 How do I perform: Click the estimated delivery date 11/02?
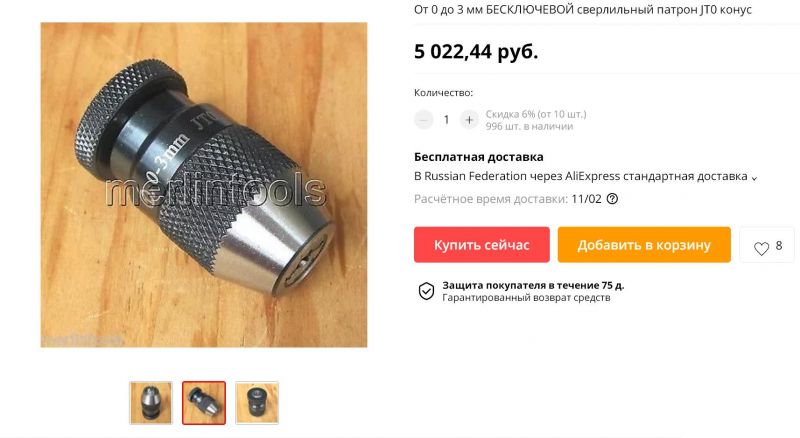pyautogui.click(x=586, y=199)
